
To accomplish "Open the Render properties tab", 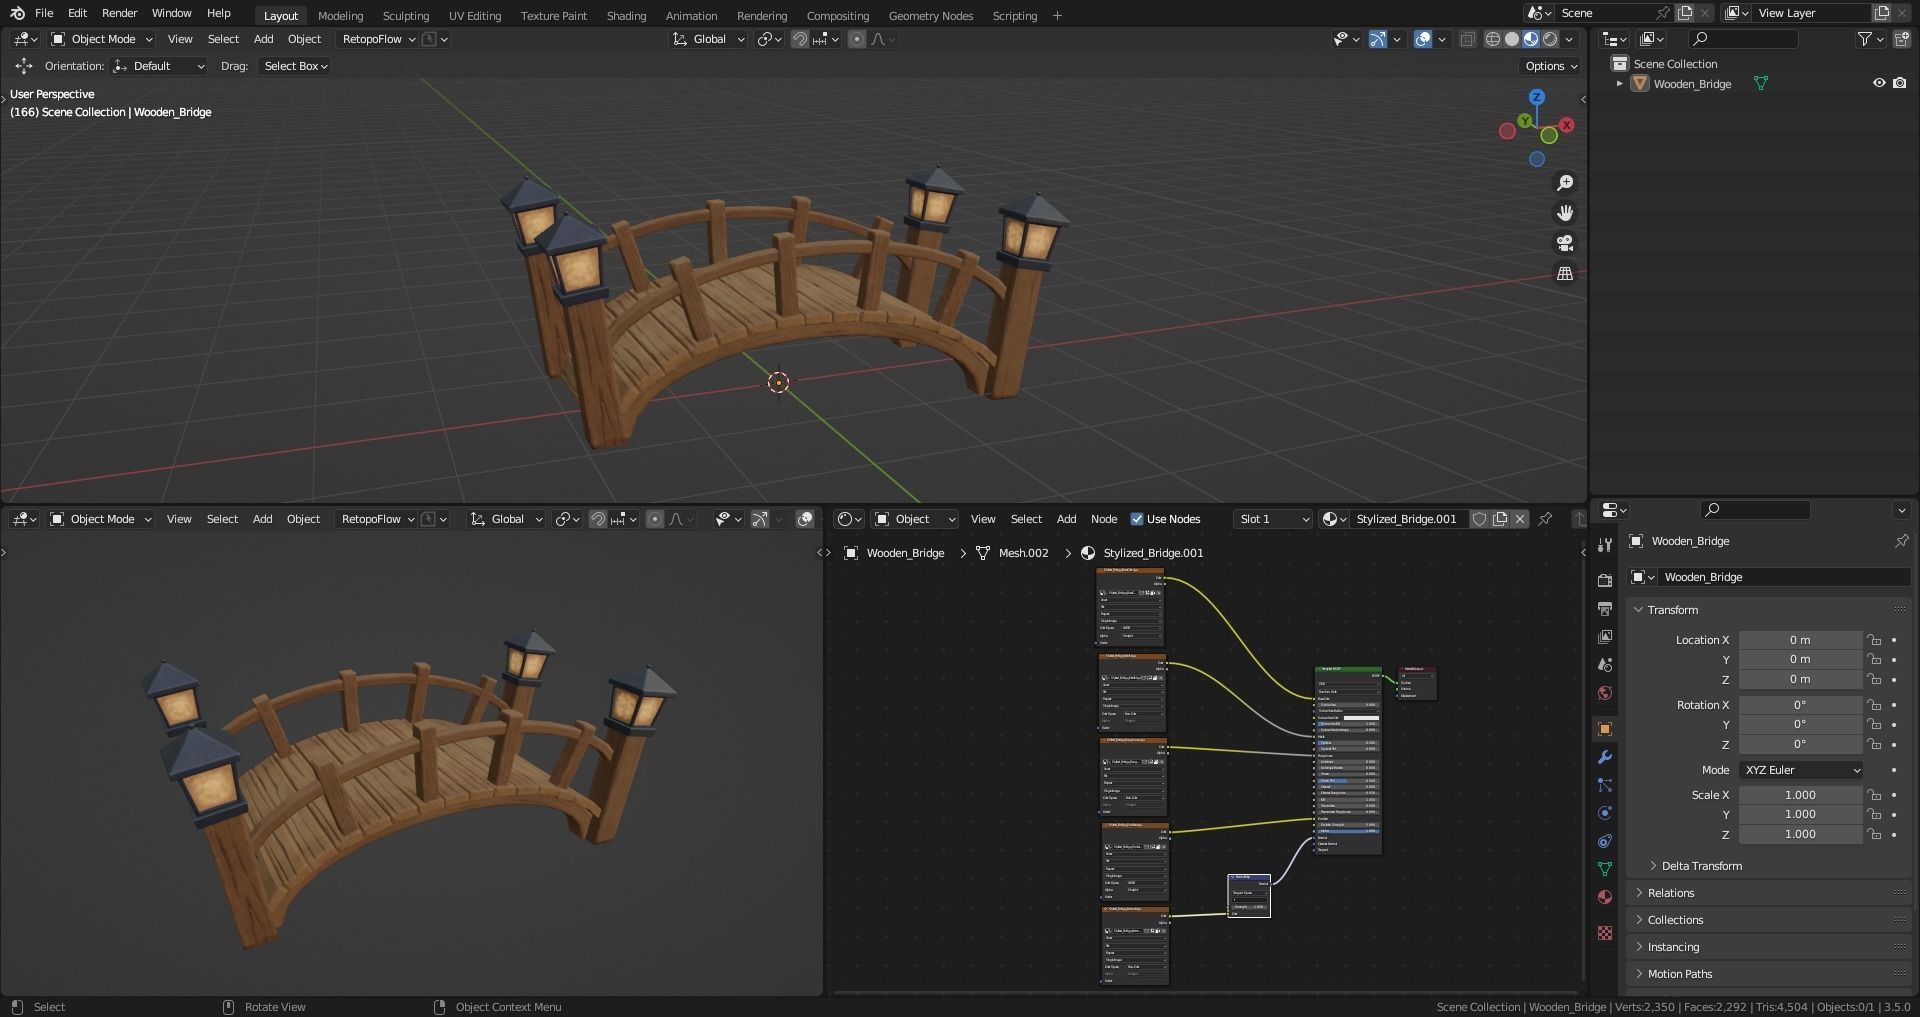I will [x=1605, y=581].
